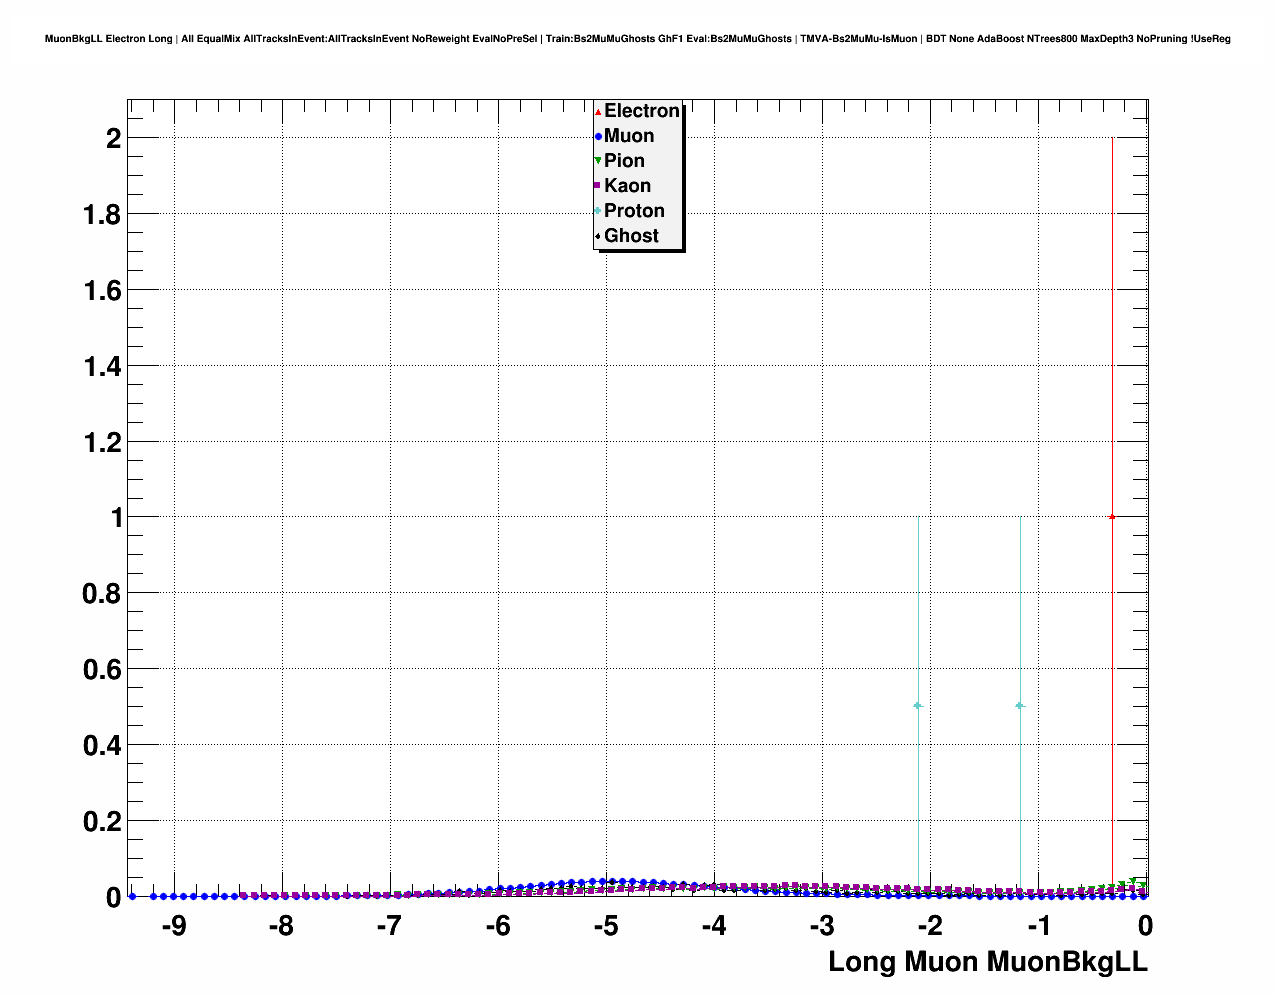This screenshot has width=1276, height=996.
Task: Click the x-axis tick label "-9"
Action: [x=173, y=927]
